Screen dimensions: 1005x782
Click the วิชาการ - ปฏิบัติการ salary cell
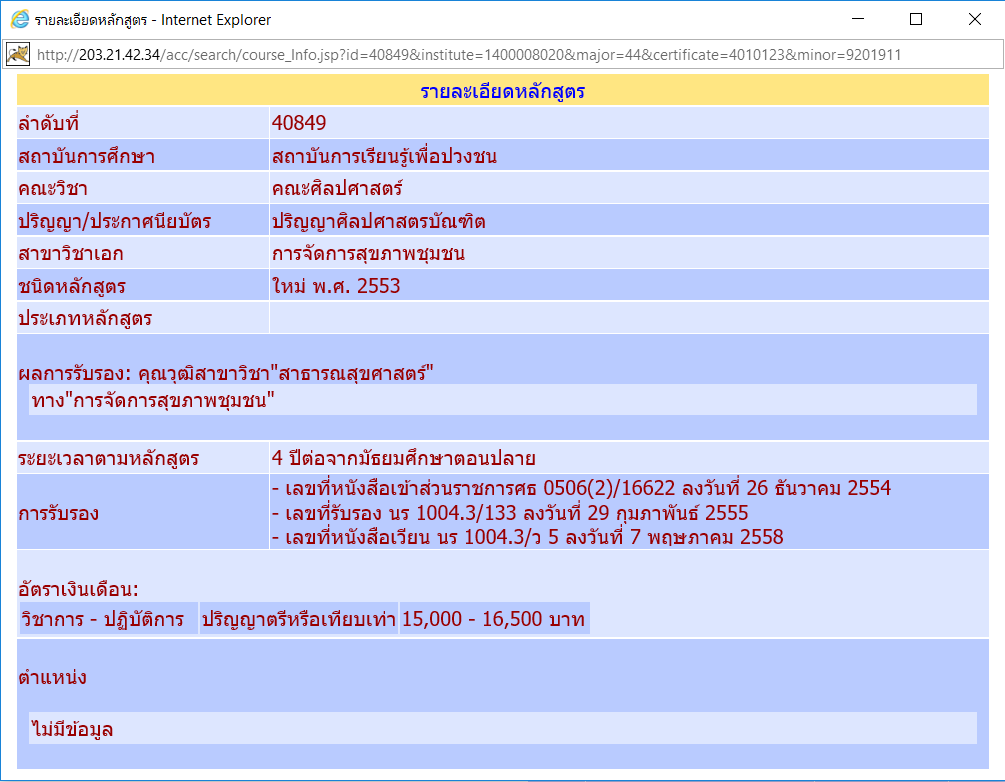tap(103, 619)
